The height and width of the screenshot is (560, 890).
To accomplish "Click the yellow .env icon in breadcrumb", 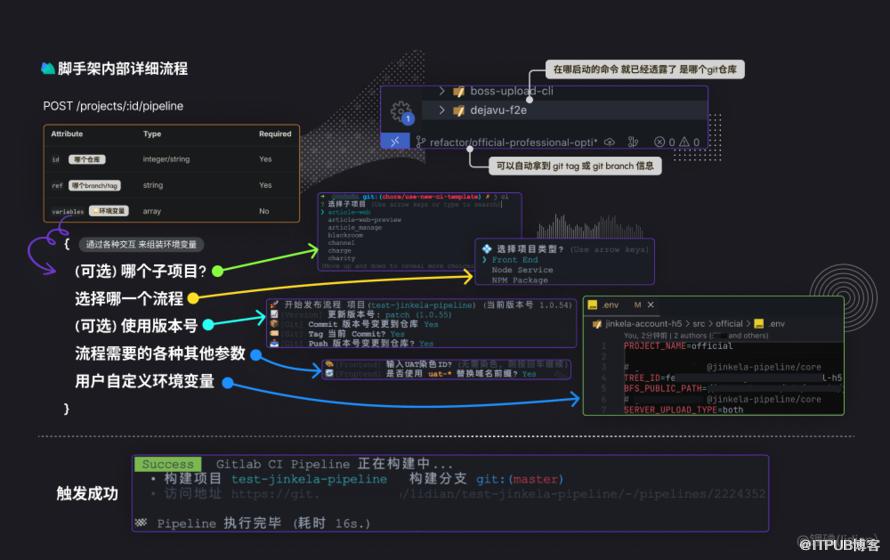I will click(x=759, y=323).
